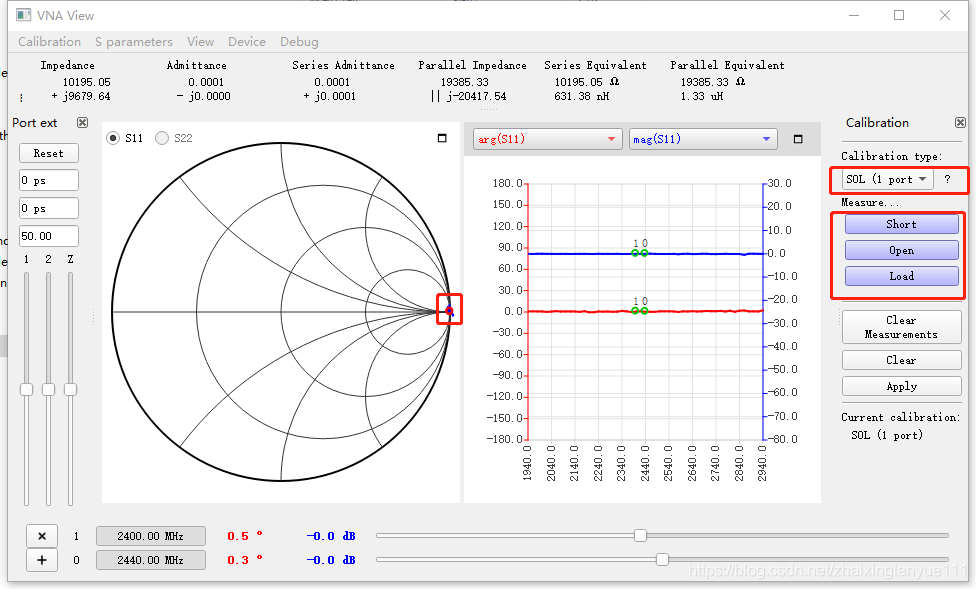Select the S11 radio button

pyautogui.click(x=113, y=138)
